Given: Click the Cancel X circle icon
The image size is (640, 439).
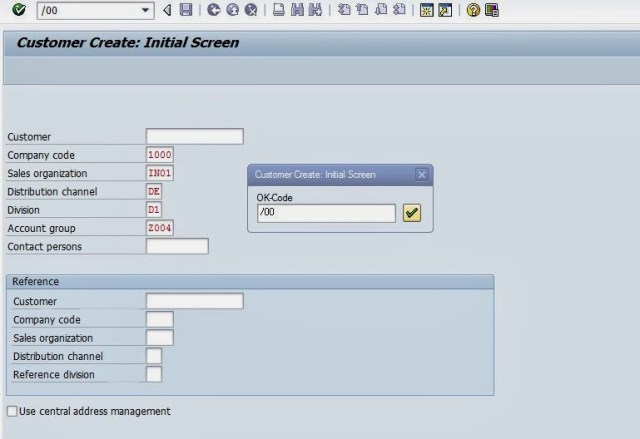Looking at the screenshot, I should [x=251, y=10].
